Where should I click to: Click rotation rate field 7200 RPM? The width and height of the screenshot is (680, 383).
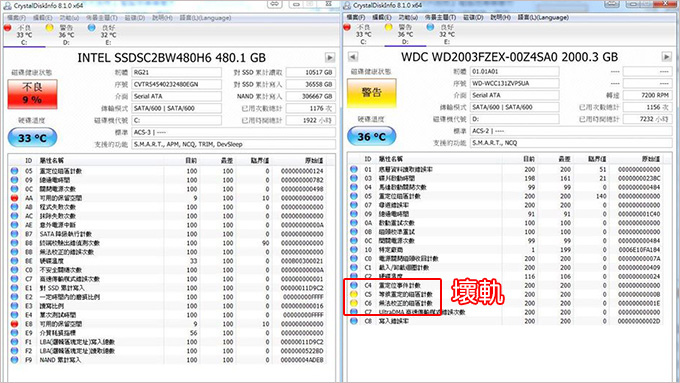coord(647,95)
